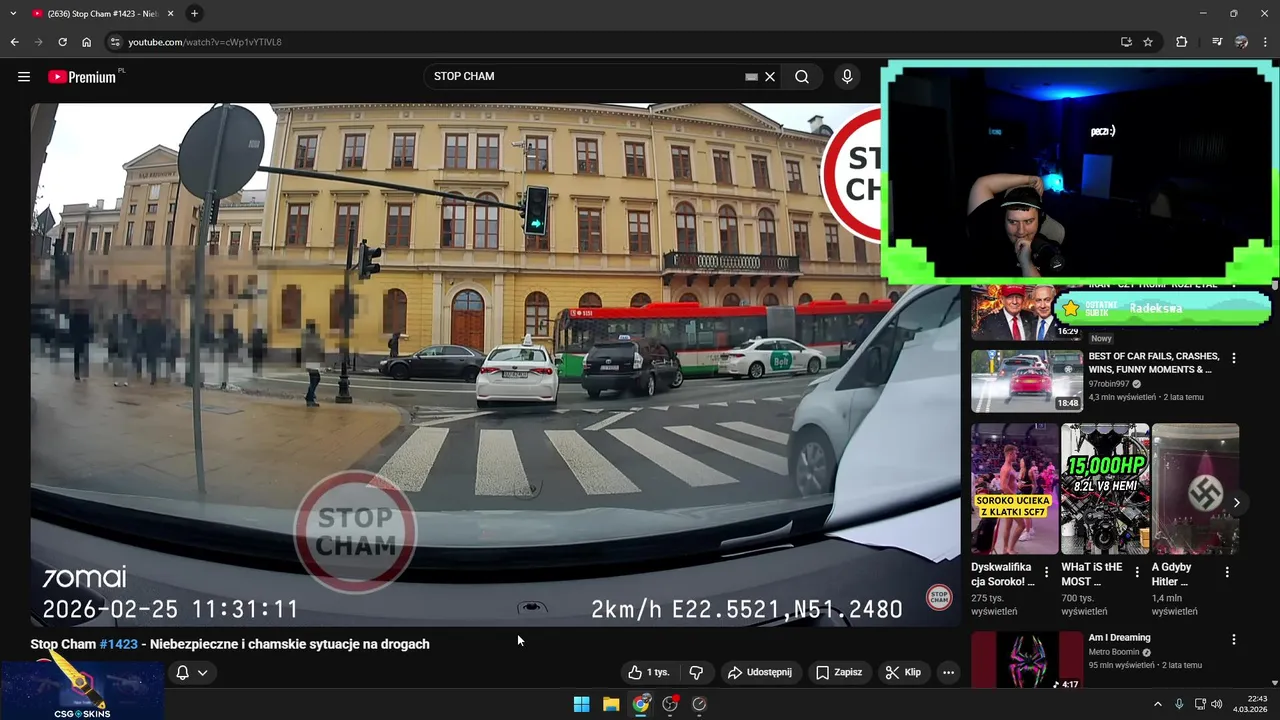The width and height of the screenshot is (1280, 720).
Task: Open the #1423 hashtag link in title
Action: click(118, 644)
